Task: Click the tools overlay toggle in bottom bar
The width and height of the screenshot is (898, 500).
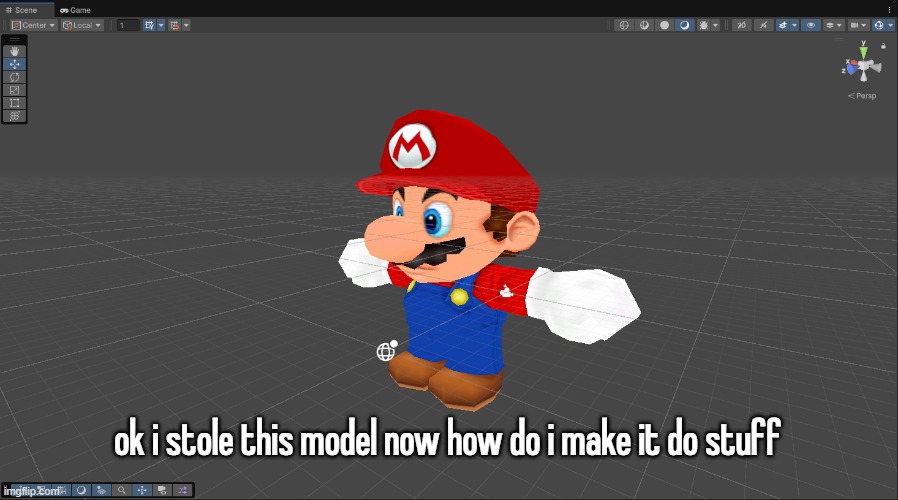Action: pos(142,490)
